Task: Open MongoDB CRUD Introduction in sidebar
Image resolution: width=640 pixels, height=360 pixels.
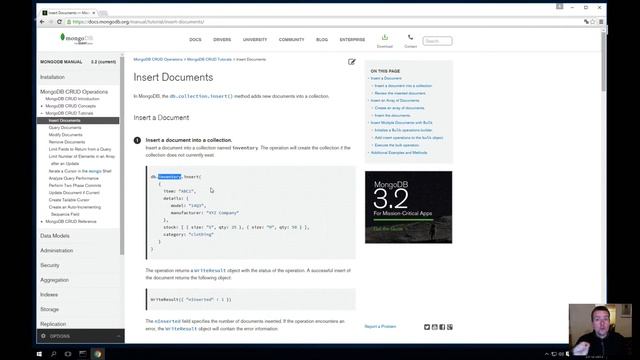Action: coord(72,99)
